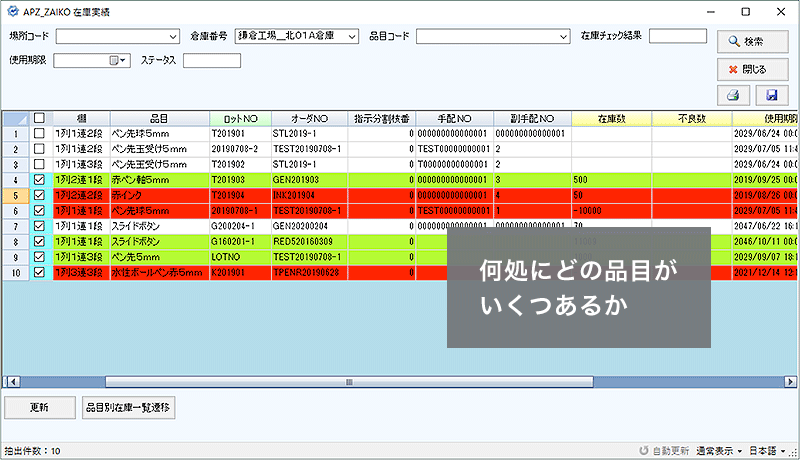
Task: Open the 日本語 language menu
Action: 773,451
